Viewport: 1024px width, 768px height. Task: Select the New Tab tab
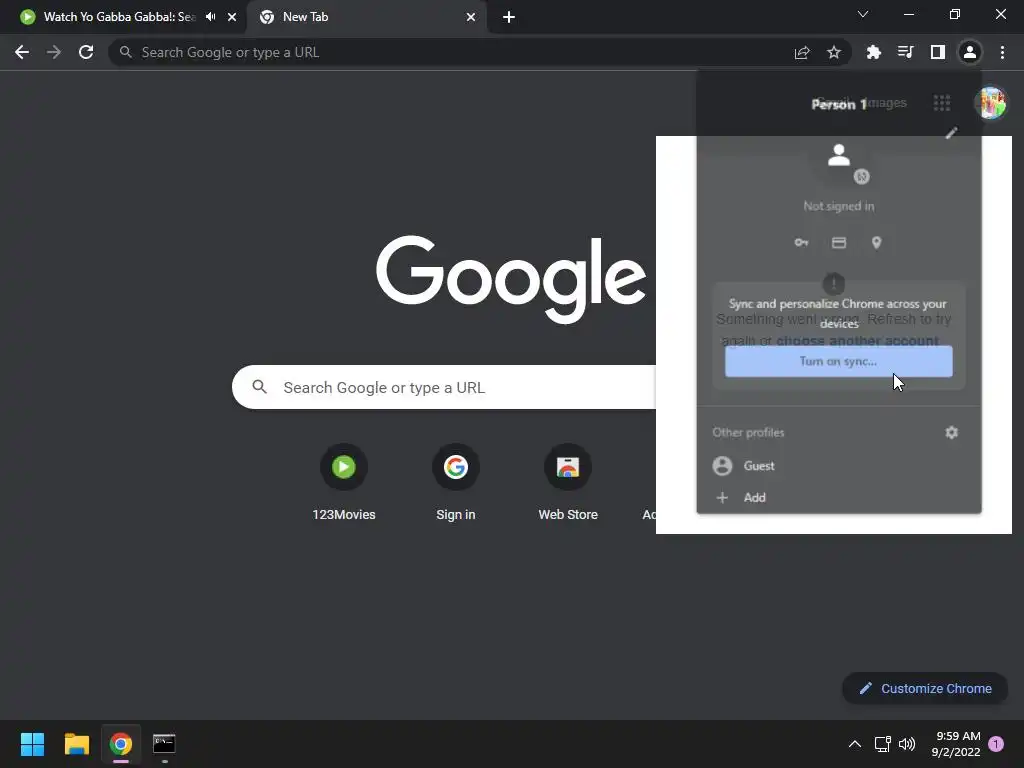[366, 17]
